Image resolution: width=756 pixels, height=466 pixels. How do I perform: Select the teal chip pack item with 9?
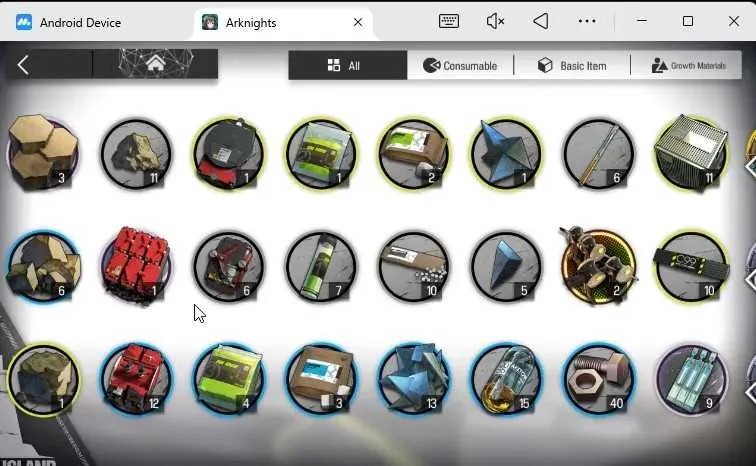pyautogui.click(x=691, y=379)
